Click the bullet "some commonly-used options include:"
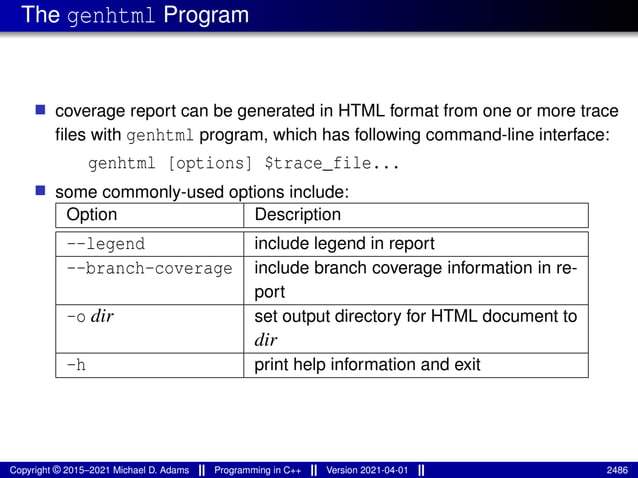 [202, 192]
